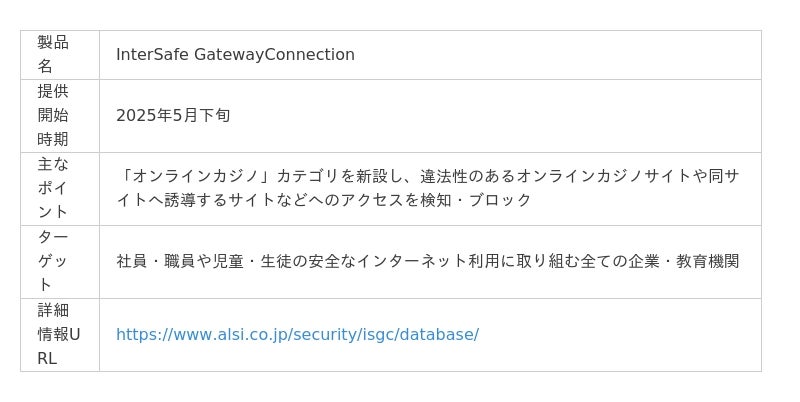Click the 製品名 label cell
The width and height of the screenshot is (800, 402).
(53, 54)
